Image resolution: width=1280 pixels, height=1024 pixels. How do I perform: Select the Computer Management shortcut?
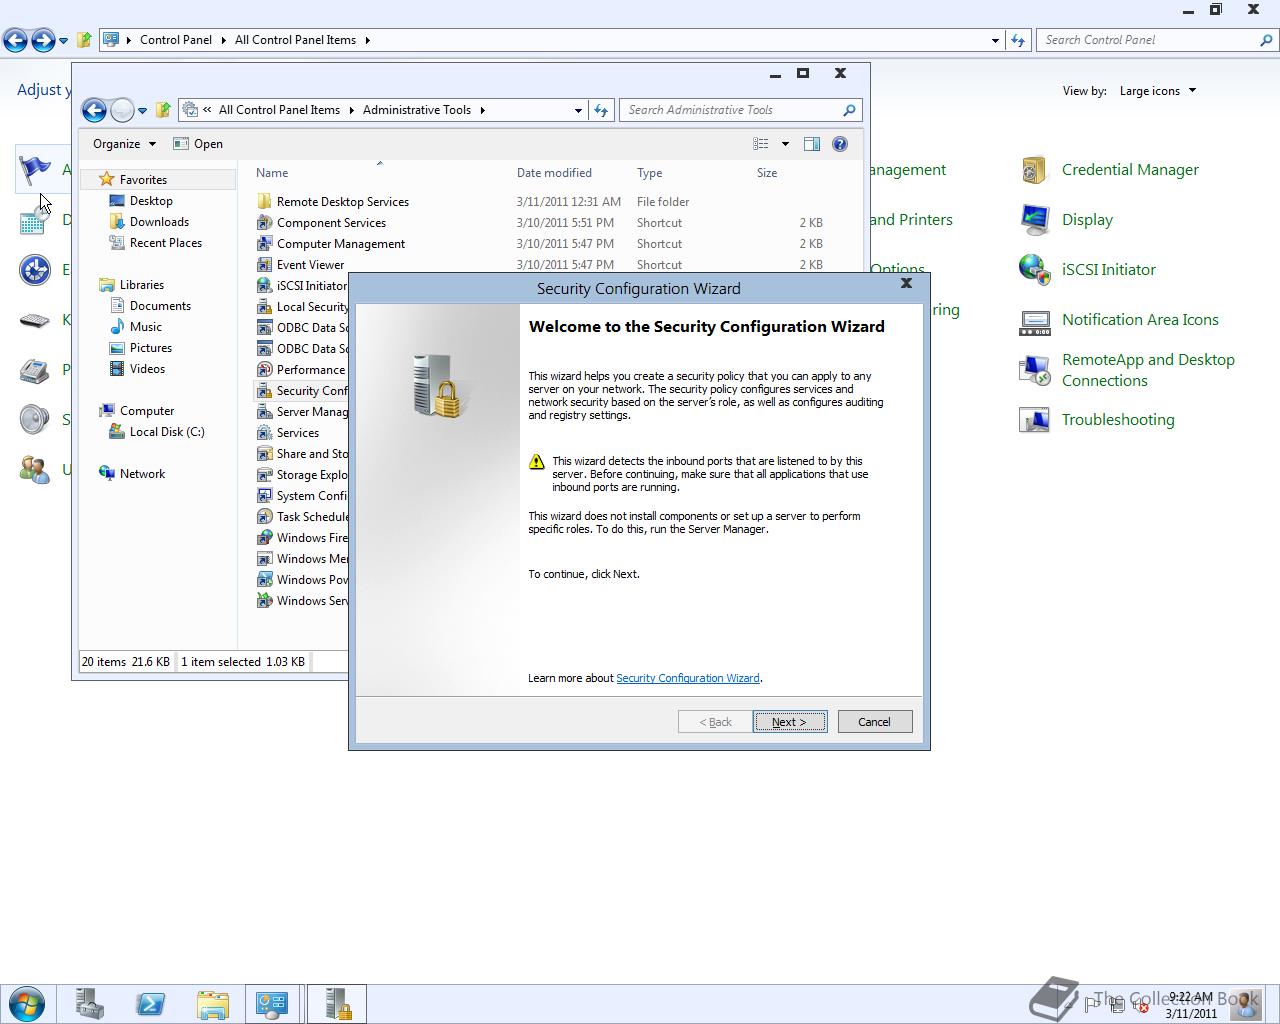341,244
